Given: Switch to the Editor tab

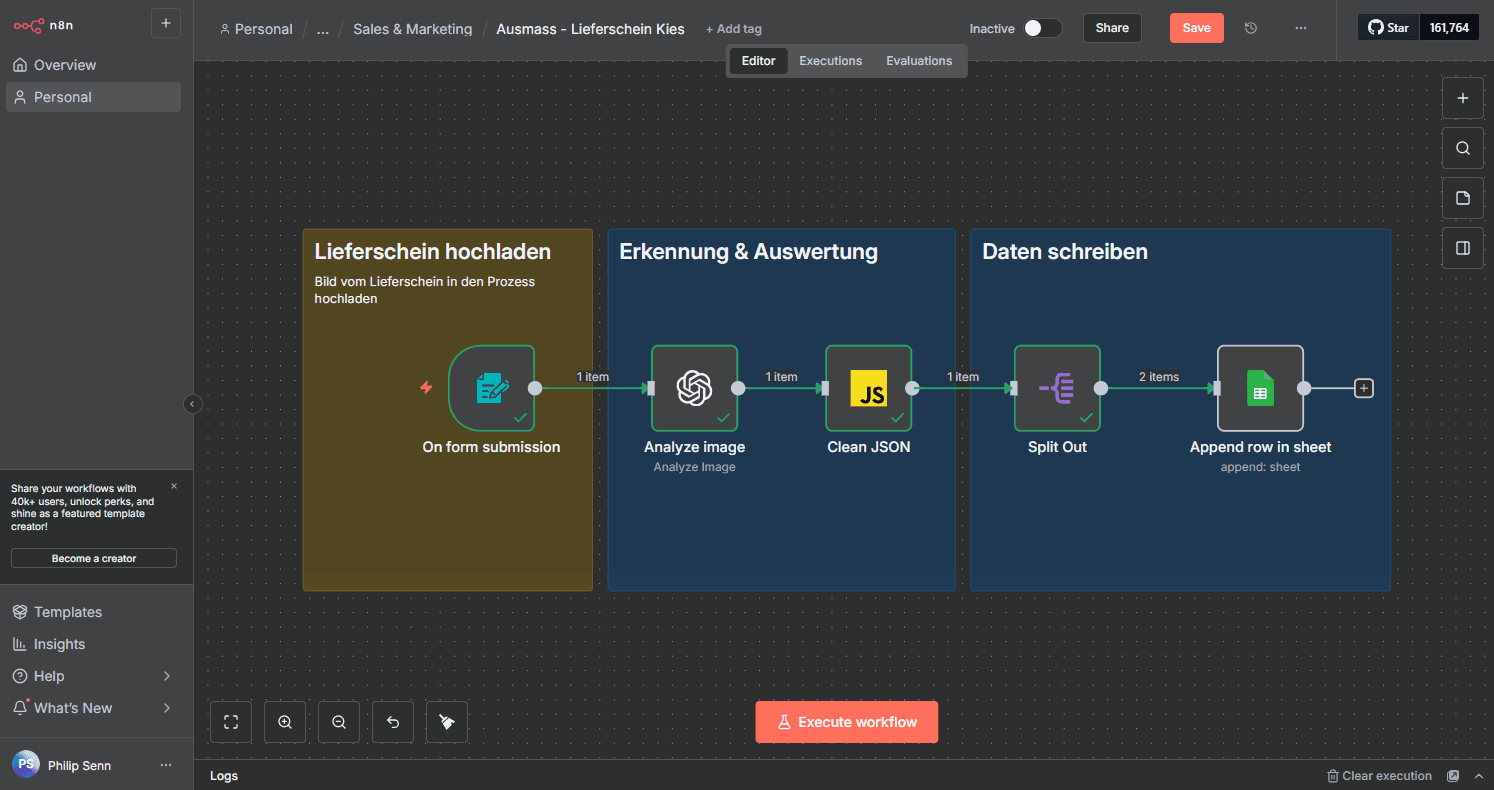Looking at the screenshot, I should [758, 61].
